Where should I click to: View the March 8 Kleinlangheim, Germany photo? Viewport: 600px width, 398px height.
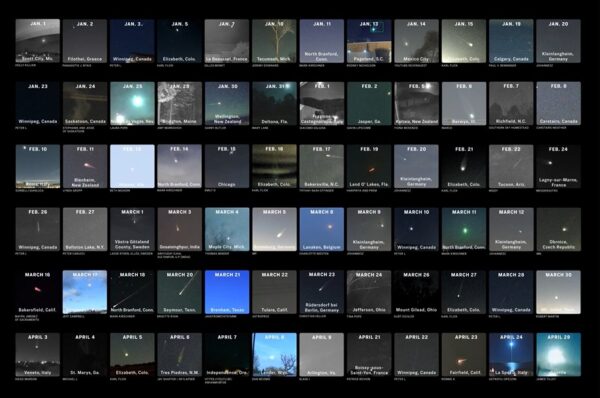tap(369, 229)
